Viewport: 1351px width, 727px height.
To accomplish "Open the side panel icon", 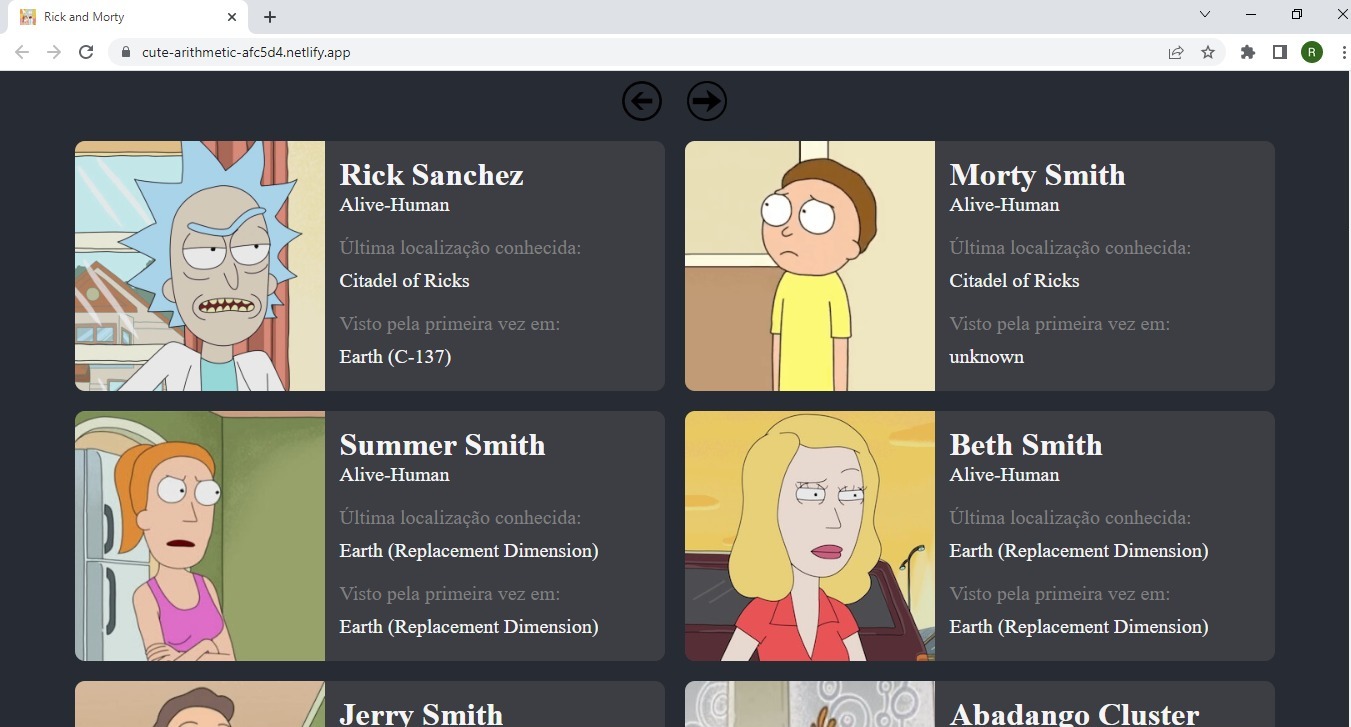I will (1279, 51).
